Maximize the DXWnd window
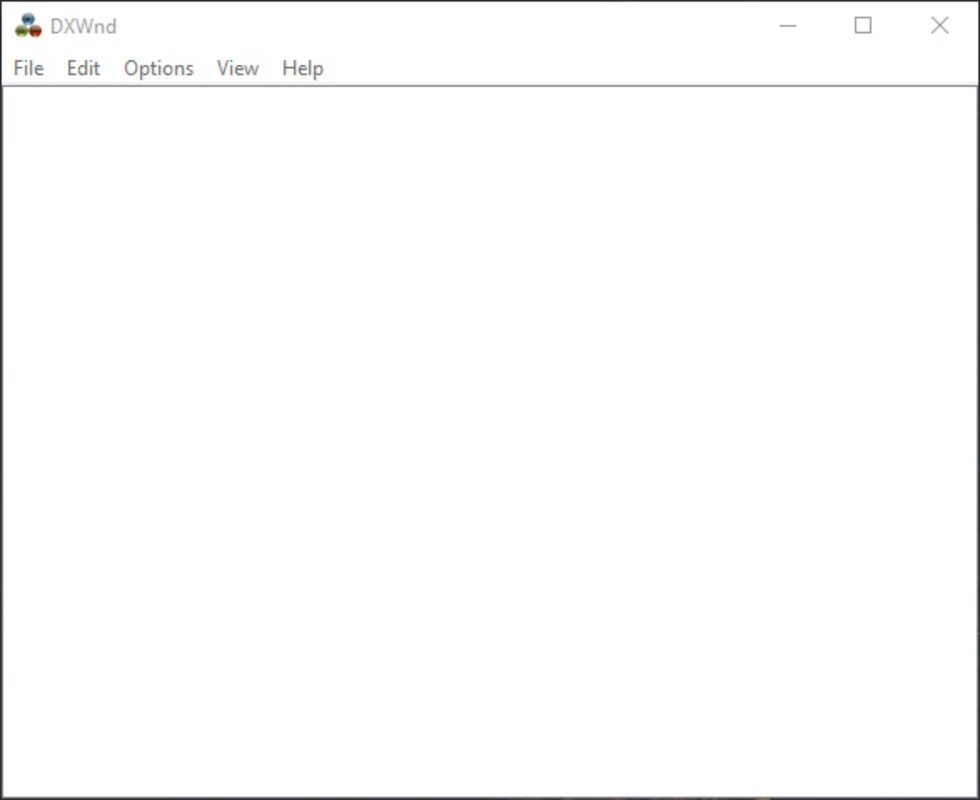The height and width of the screenshot is (800, 980). [863, 26]
